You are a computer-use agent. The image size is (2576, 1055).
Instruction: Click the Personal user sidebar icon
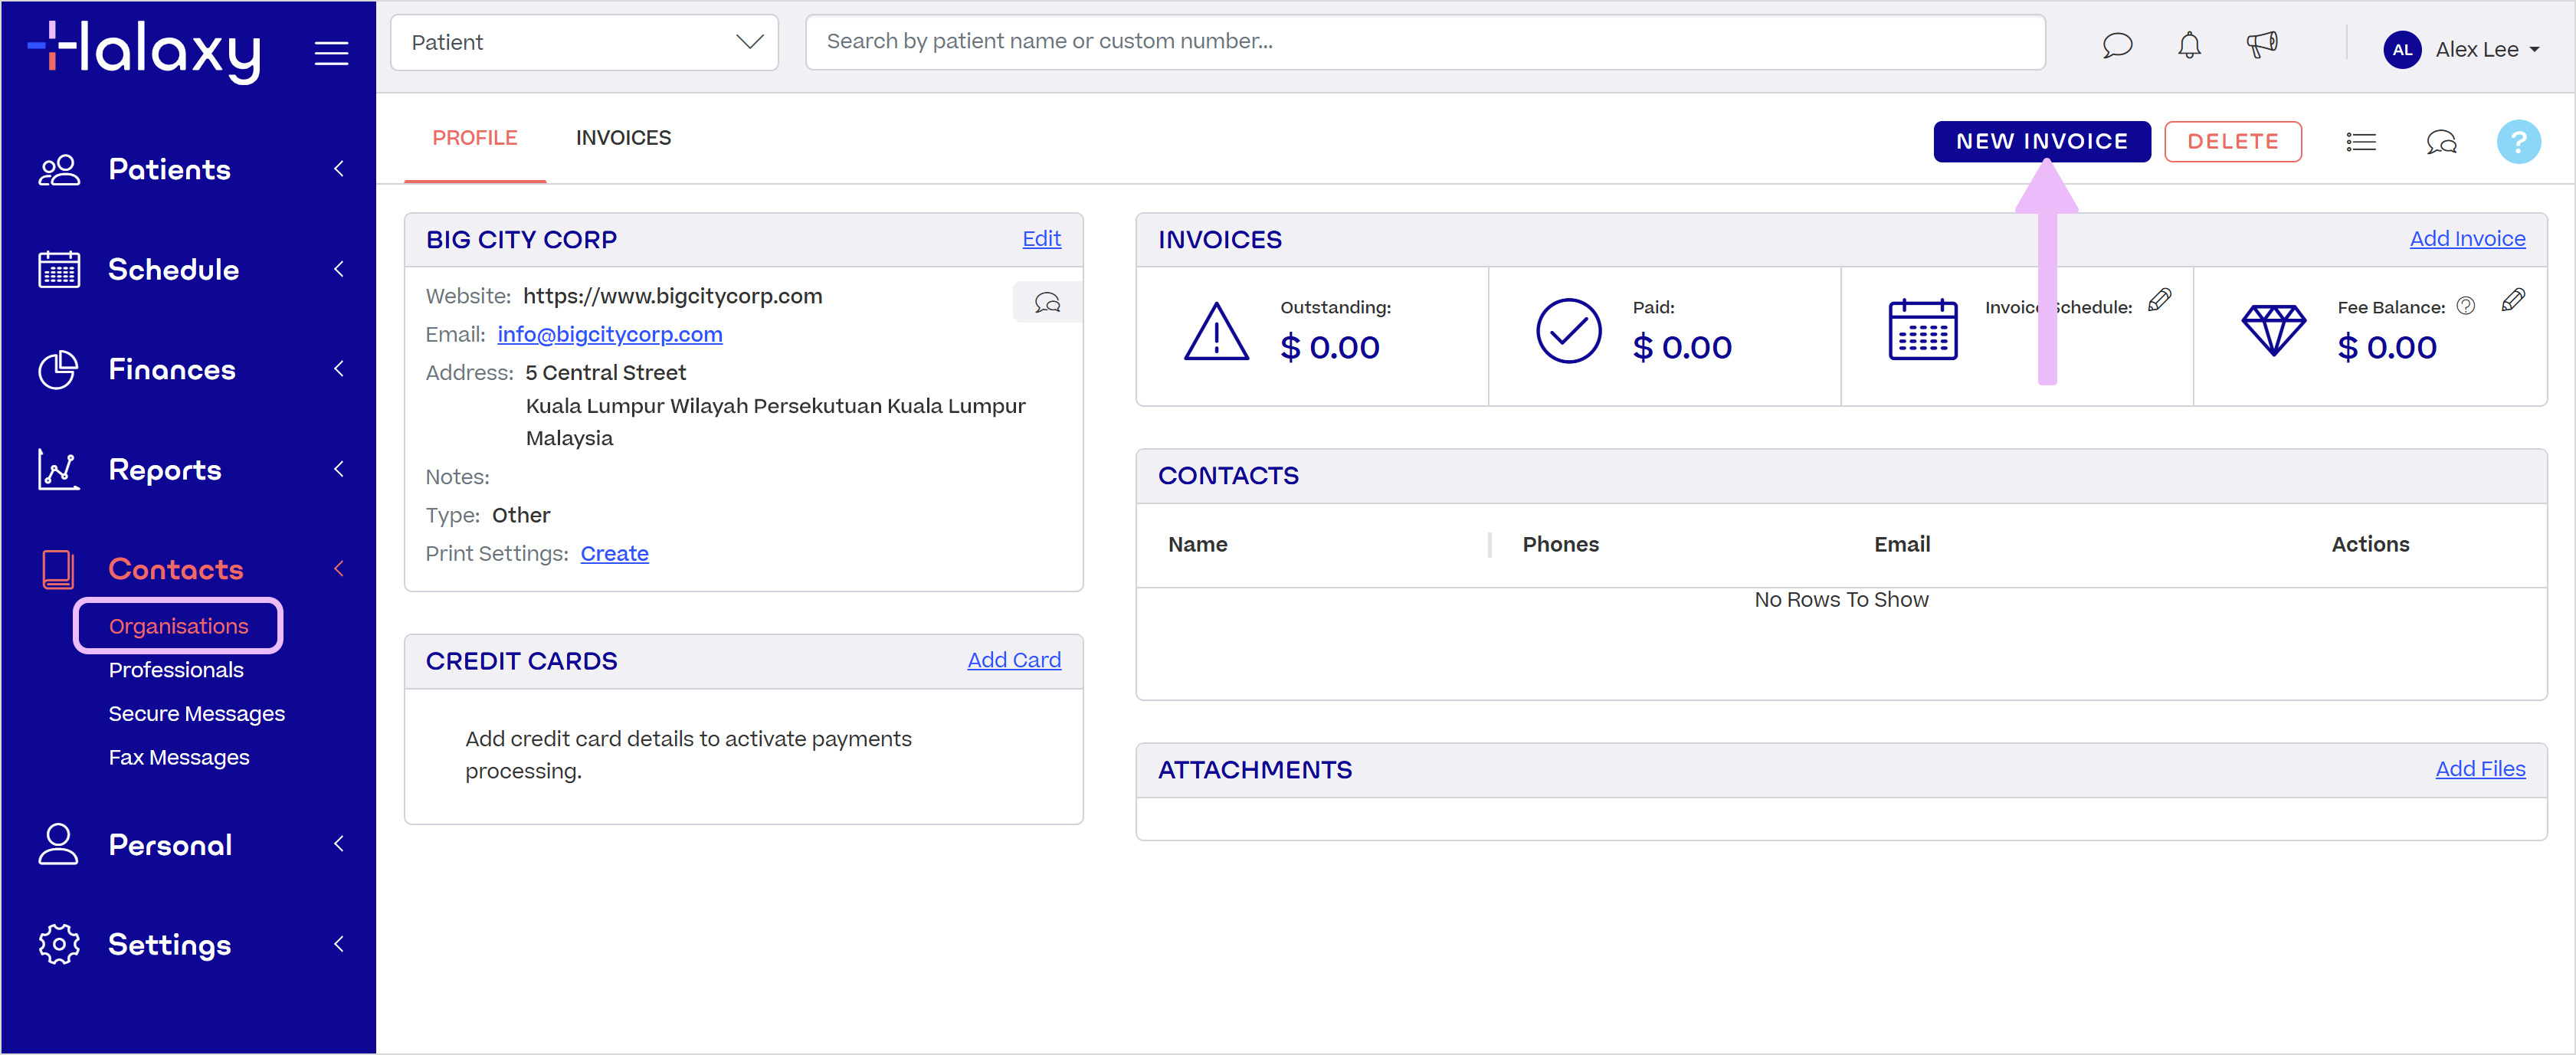pos(58,844)
